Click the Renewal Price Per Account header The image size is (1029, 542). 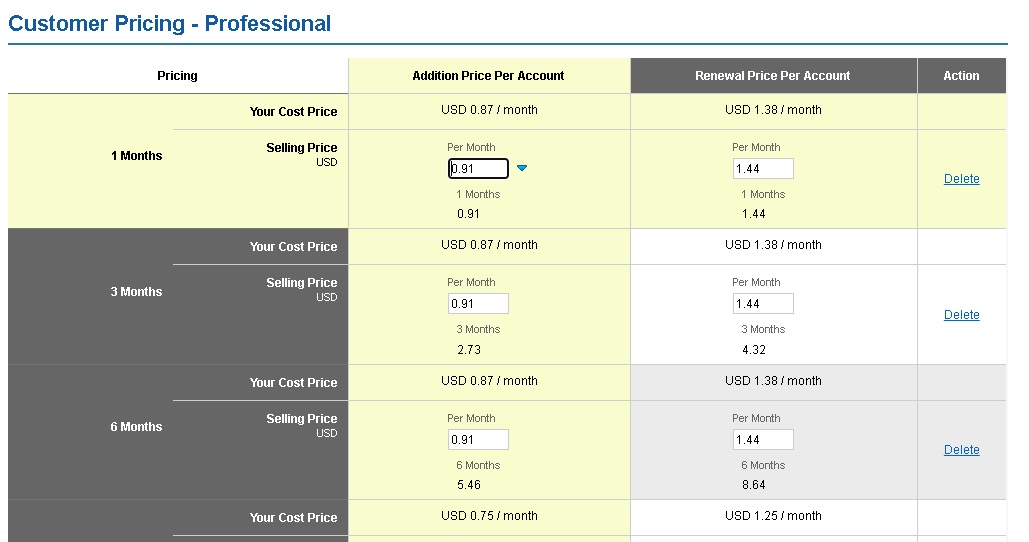coord(772,75)
